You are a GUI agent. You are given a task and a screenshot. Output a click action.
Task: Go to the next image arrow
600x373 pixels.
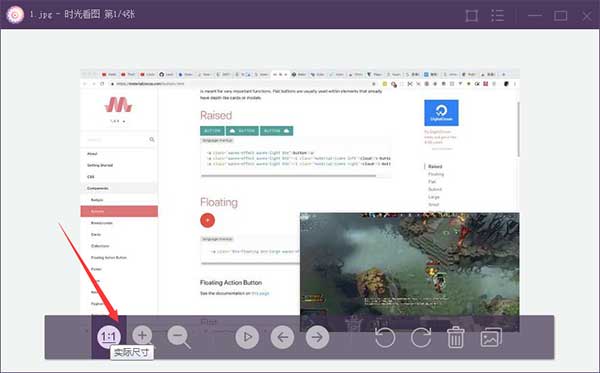coord(317,337)
